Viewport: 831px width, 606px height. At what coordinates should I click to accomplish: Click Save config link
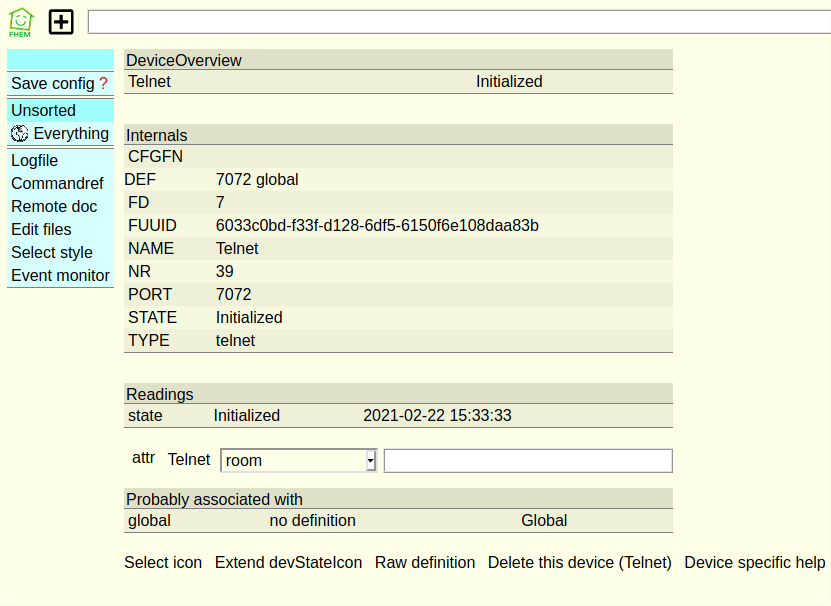52,84
